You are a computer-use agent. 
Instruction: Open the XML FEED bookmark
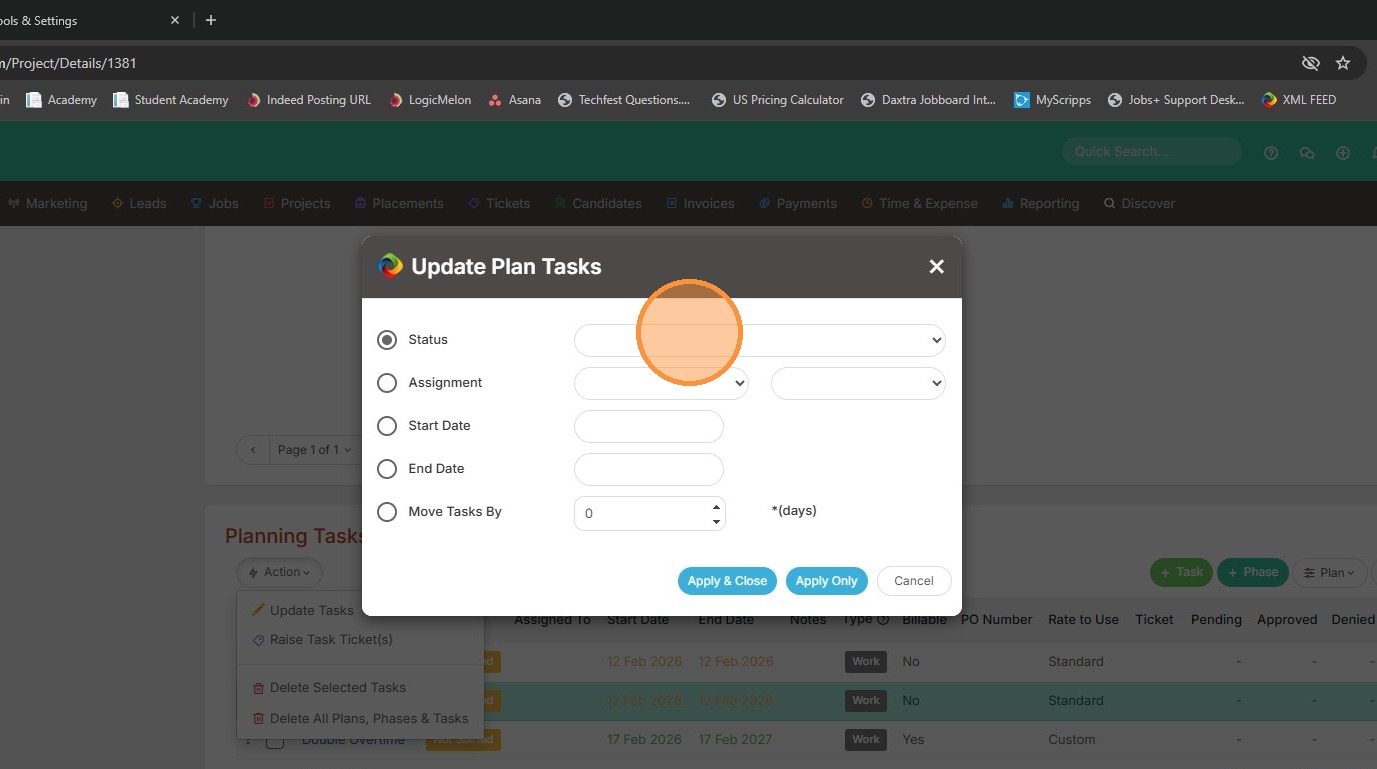tap(1298, 100)
